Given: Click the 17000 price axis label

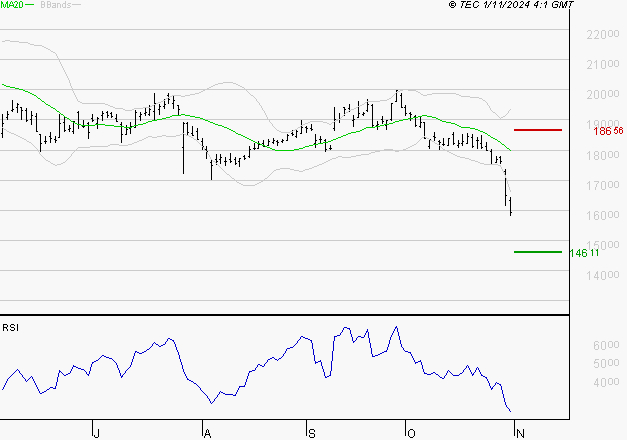Looking at the screenshot, I should point(603,185).
